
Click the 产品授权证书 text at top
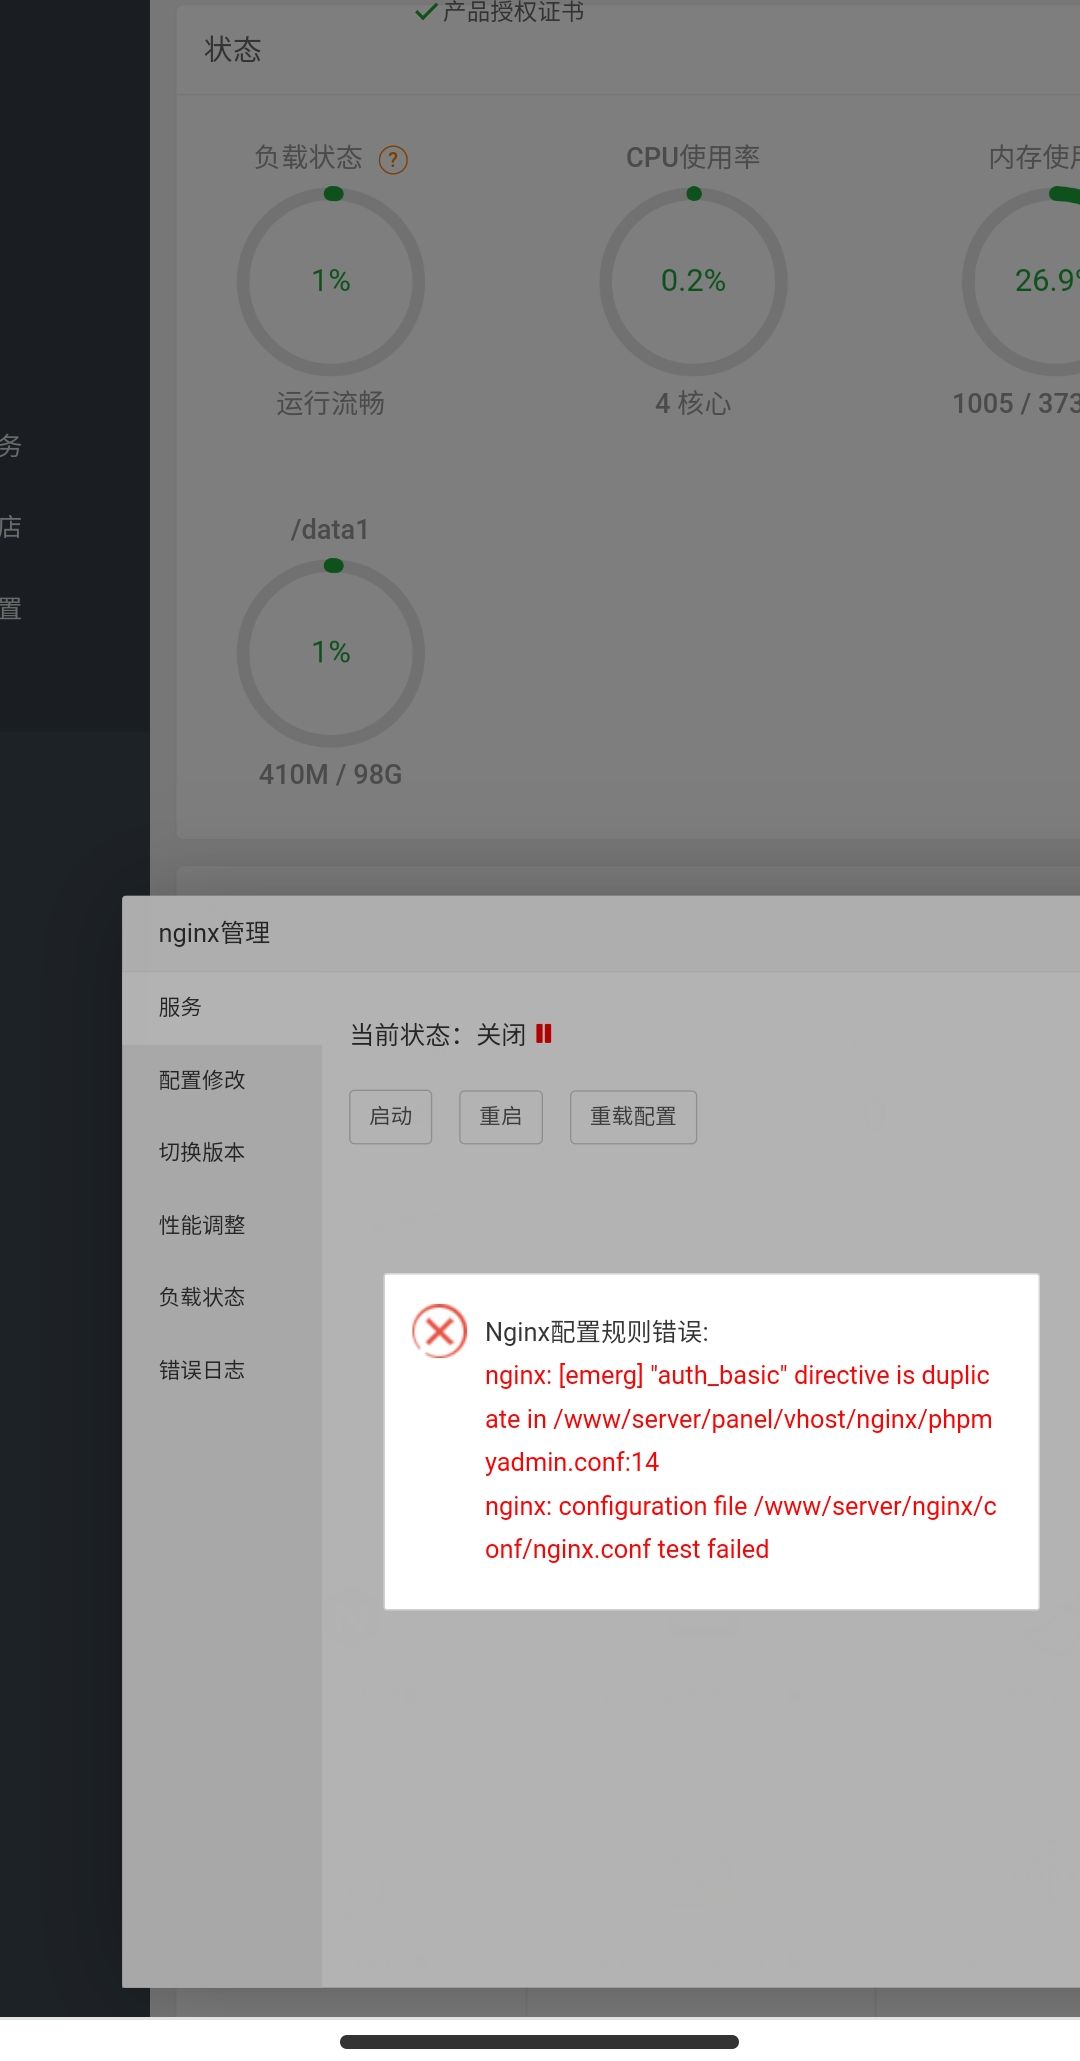514,12
